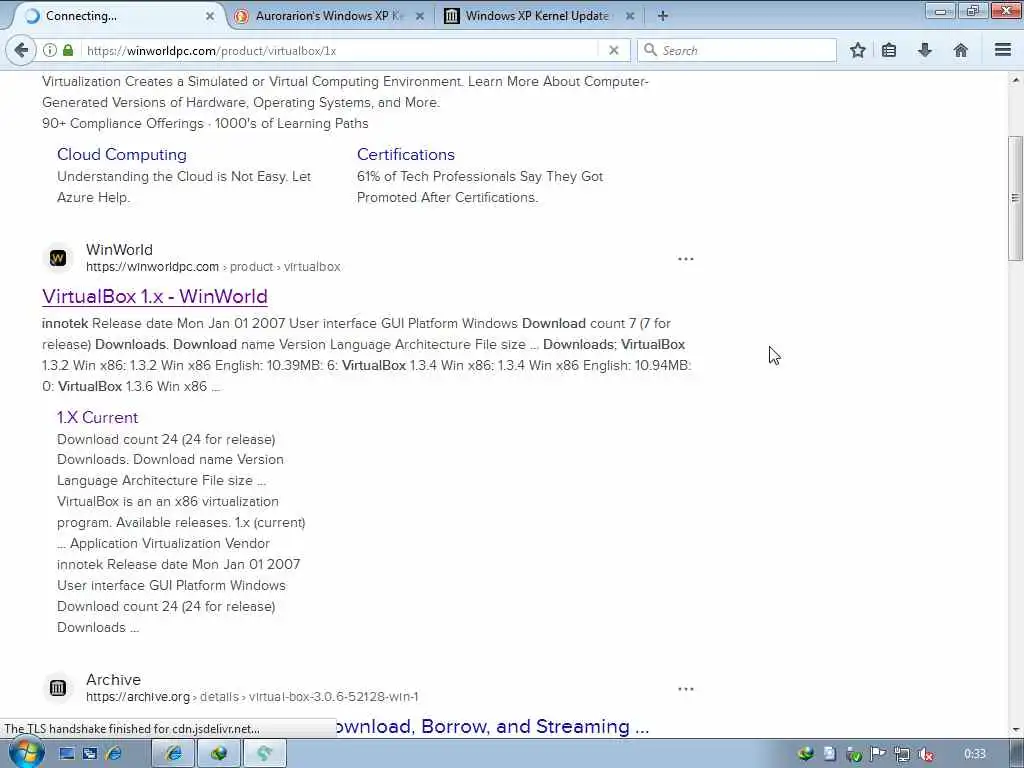1024x768 pixels.
Task: Click vertical scrollbar thumb
Action: pos(1015,198)
